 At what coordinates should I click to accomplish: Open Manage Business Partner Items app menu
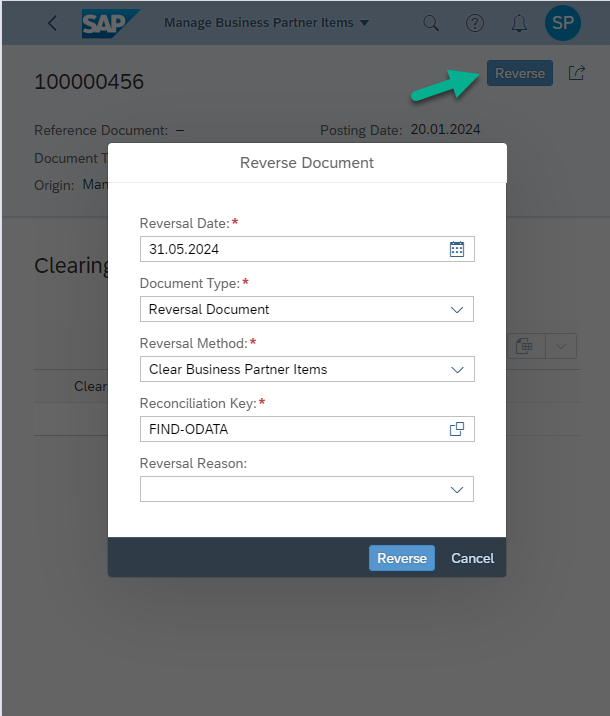tap(267, 23)
